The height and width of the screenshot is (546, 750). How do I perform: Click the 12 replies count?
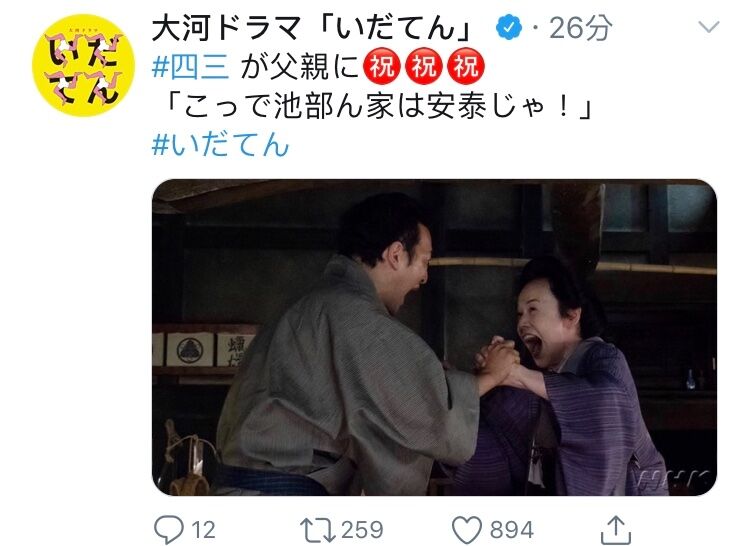(x=203, y=530)
